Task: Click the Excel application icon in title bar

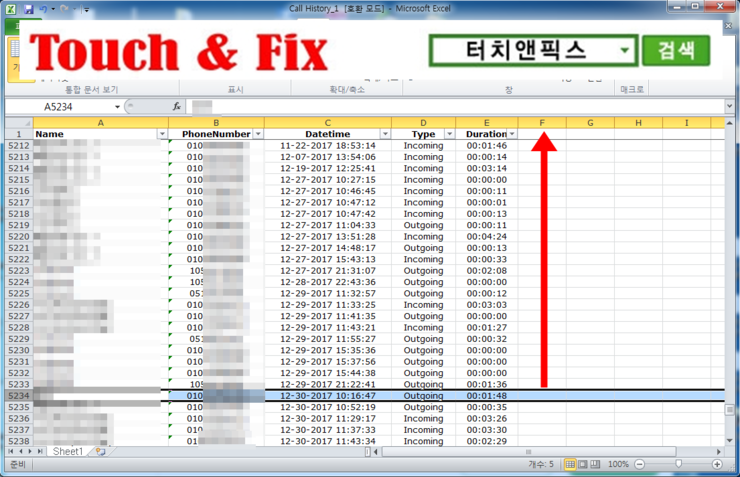Action: pos(10,8)
